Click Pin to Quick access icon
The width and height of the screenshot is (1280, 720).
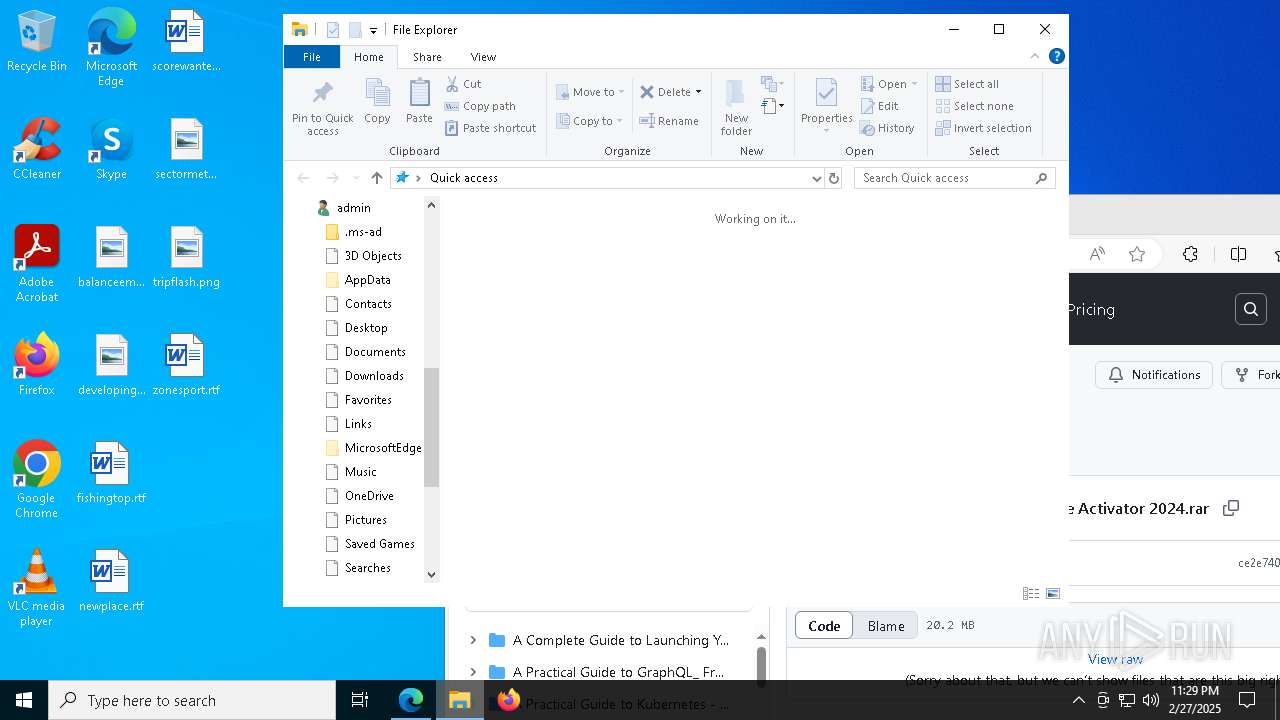(x=322, y=108)
